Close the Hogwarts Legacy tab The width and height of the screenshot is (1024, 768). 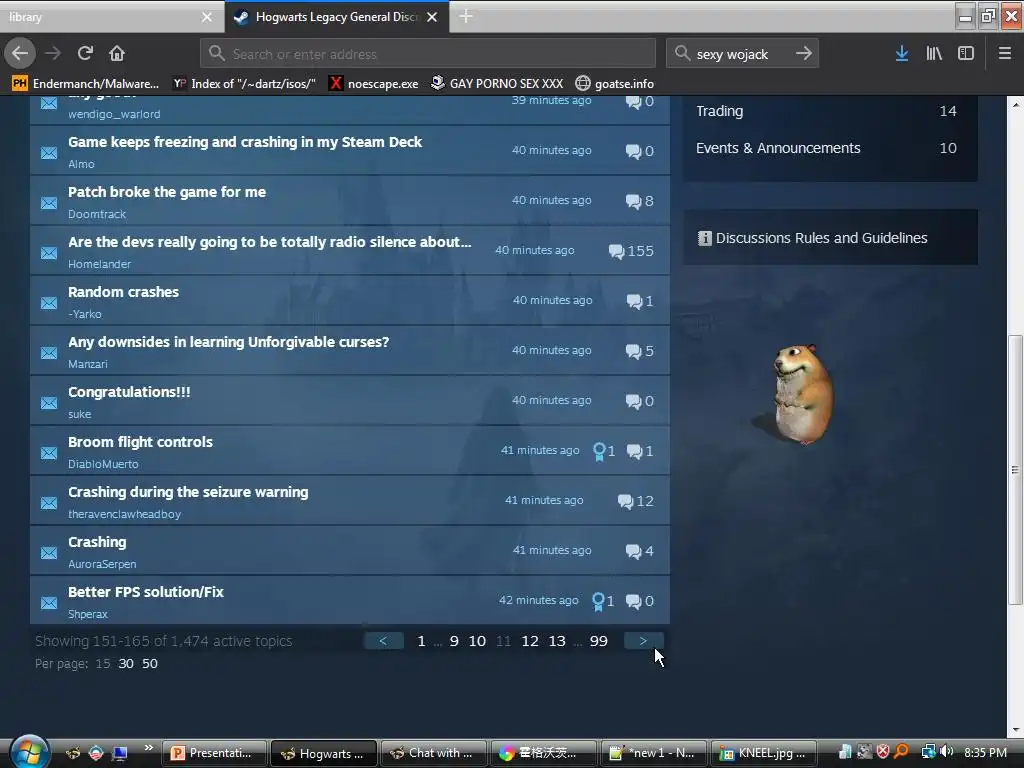(x=432, y=17)
